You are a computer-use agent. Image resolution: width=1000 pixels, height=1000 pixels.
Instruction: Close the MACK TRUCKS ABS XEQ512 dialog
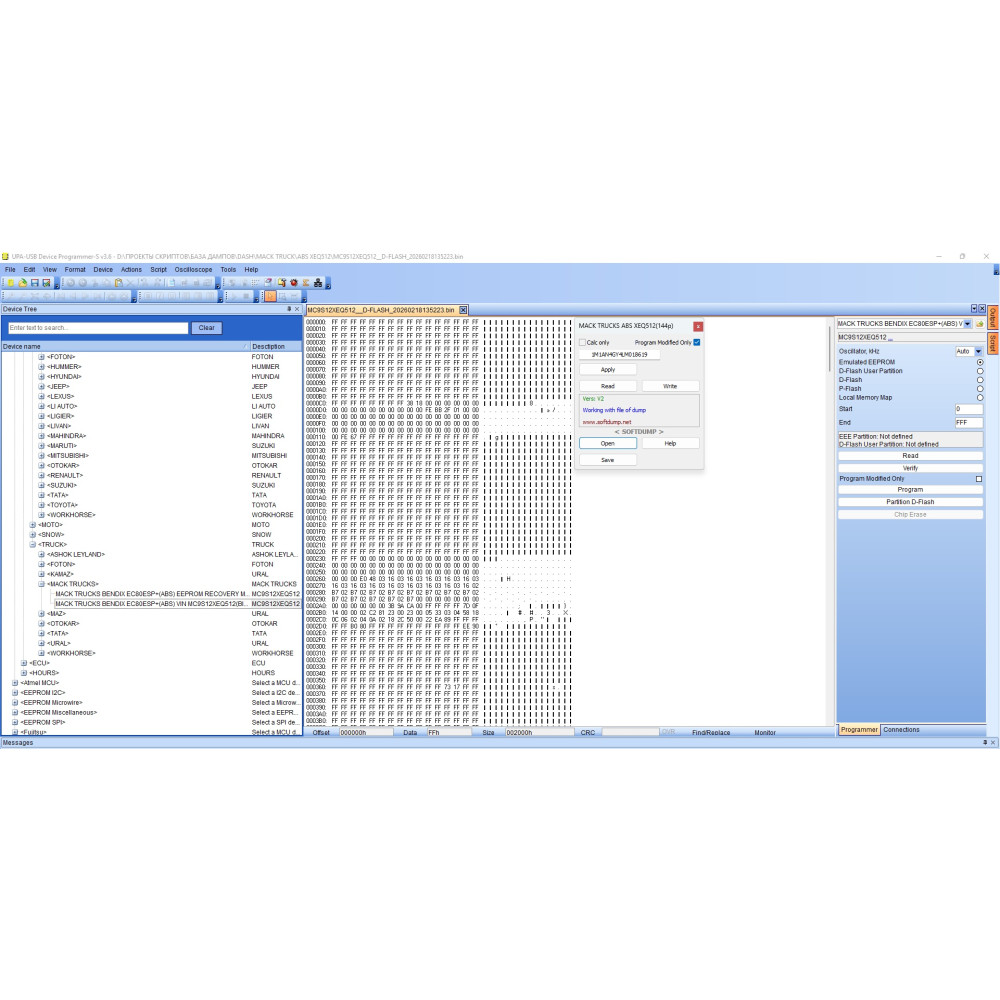698,327
